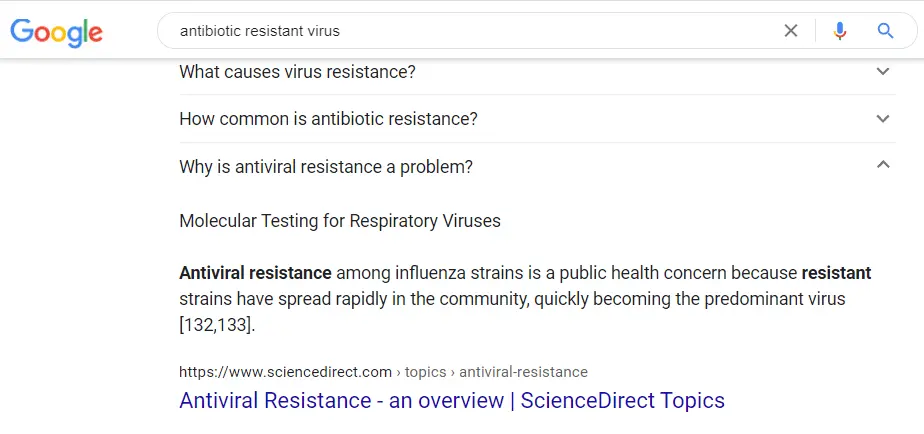Open the "Antiviral Resistance - an overview" ScienceDirect link

click(451, 401)
